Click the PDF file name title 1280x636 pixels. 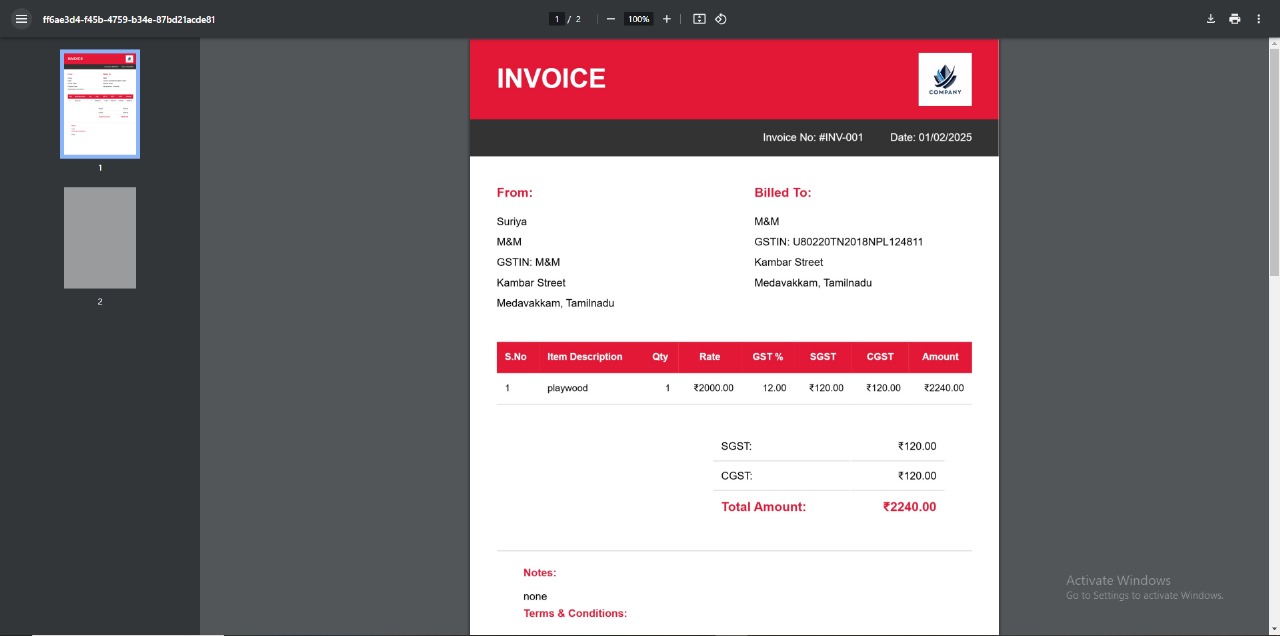click(x=129, y=19)
